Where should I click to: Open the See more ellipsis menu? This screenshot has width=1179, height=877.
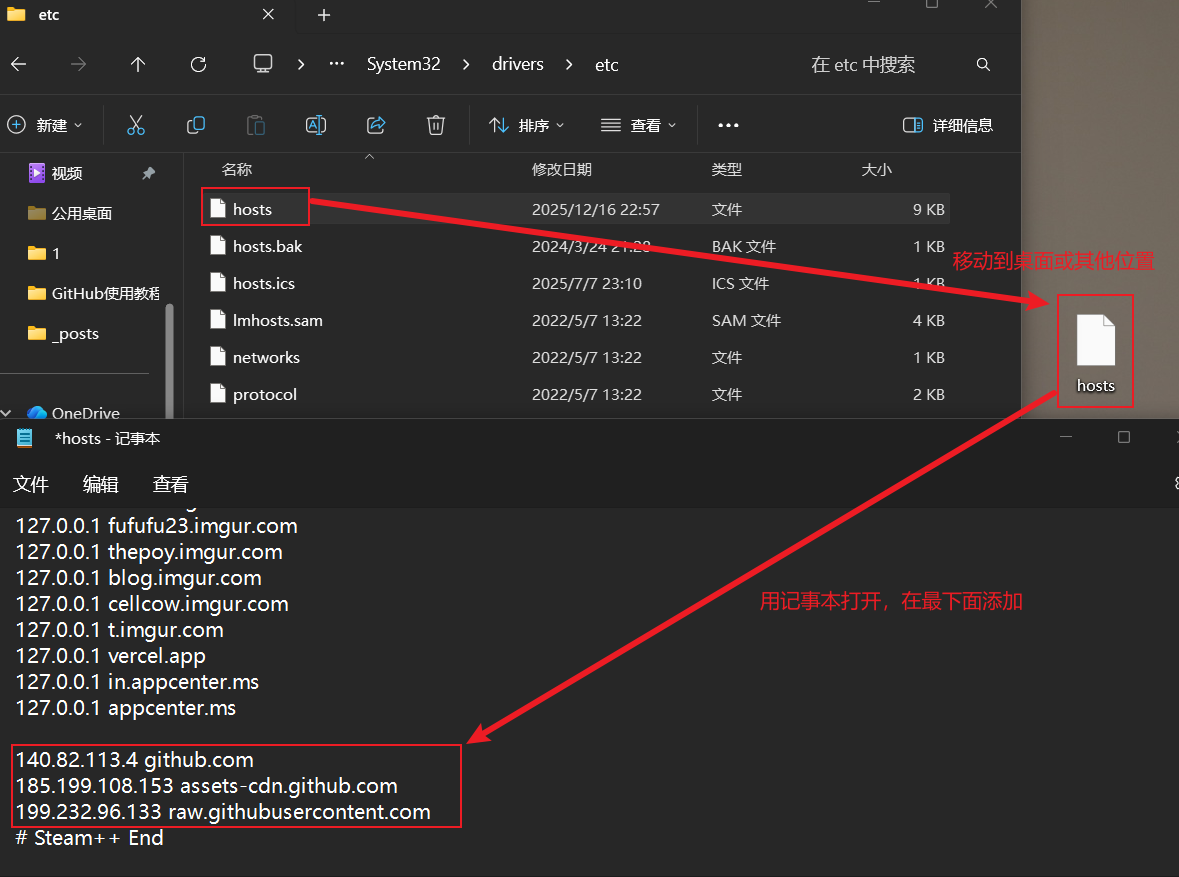click(728, 125)
